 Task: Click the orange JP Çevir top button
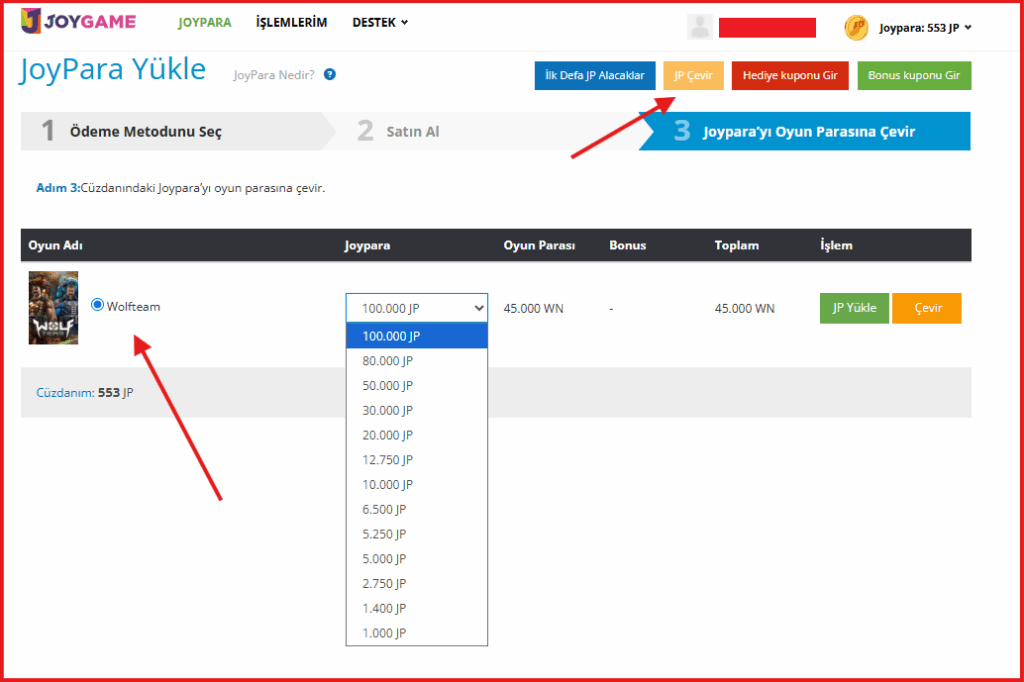coord(694,75)
